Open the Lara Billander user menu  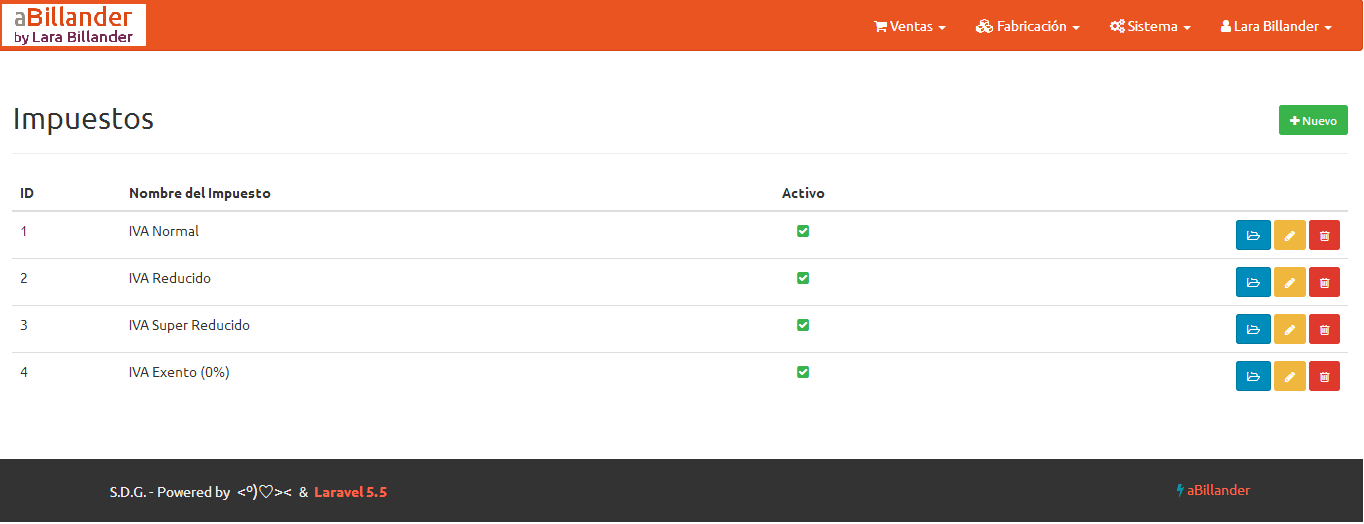[x=1276, y=27]
